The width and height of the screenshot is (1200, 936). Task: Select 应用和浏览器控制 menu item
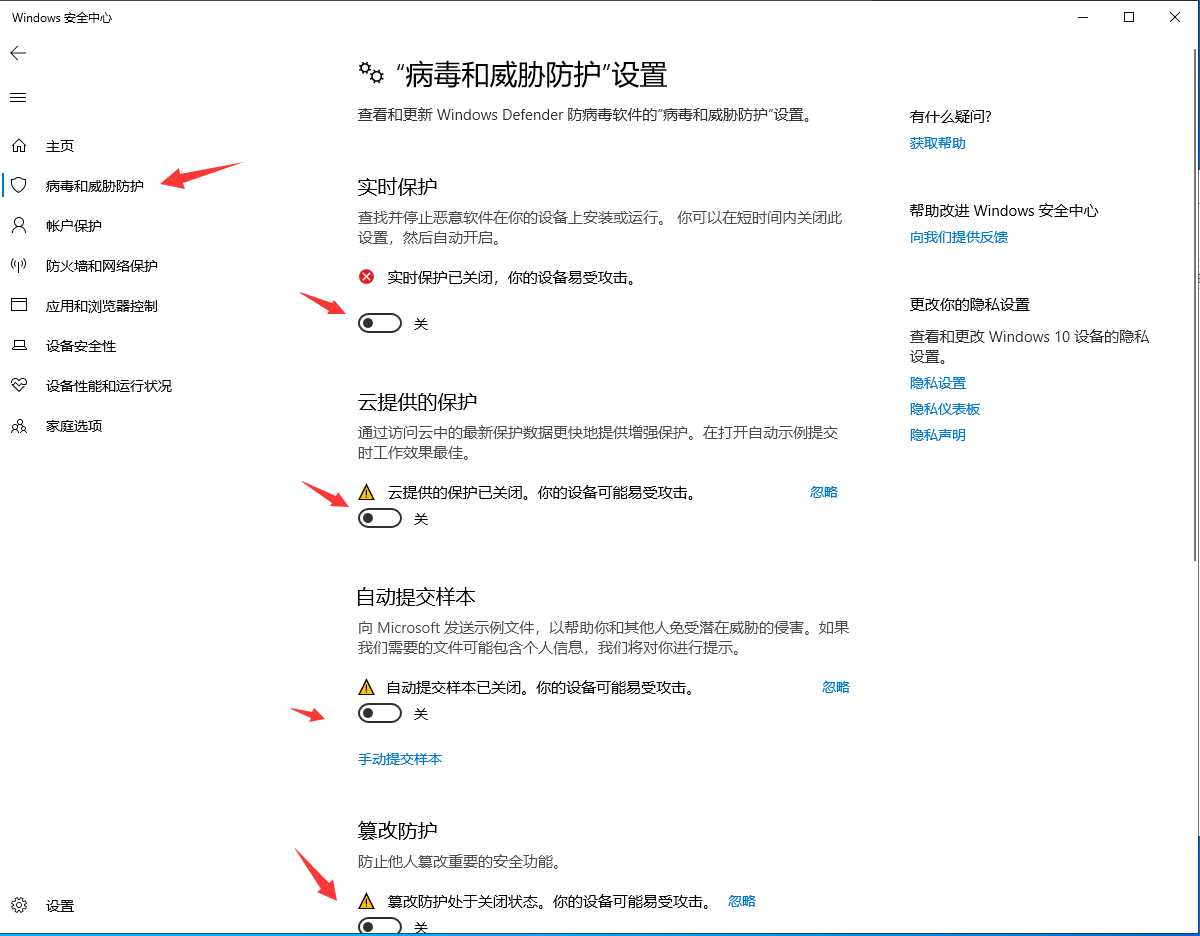click(102, 306)
